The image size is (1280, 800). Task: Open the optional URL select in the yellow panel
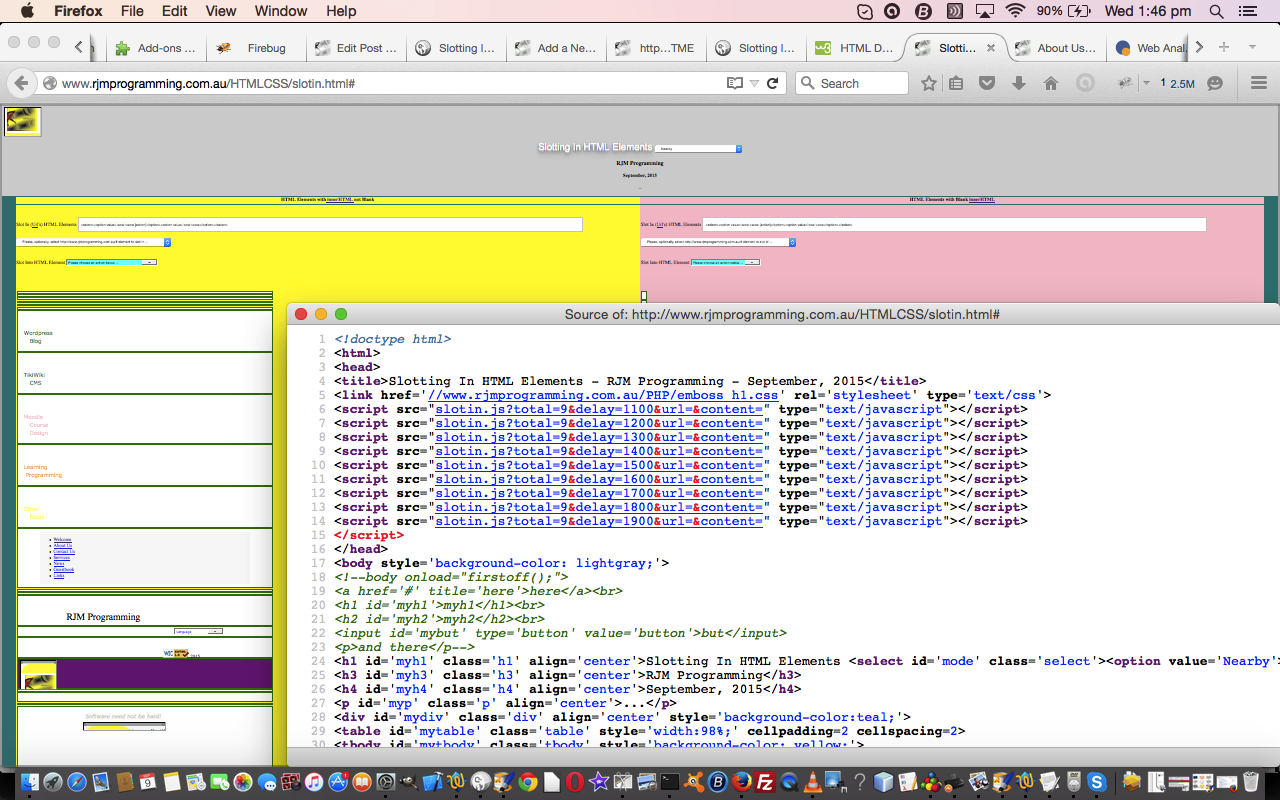point(94,242)
